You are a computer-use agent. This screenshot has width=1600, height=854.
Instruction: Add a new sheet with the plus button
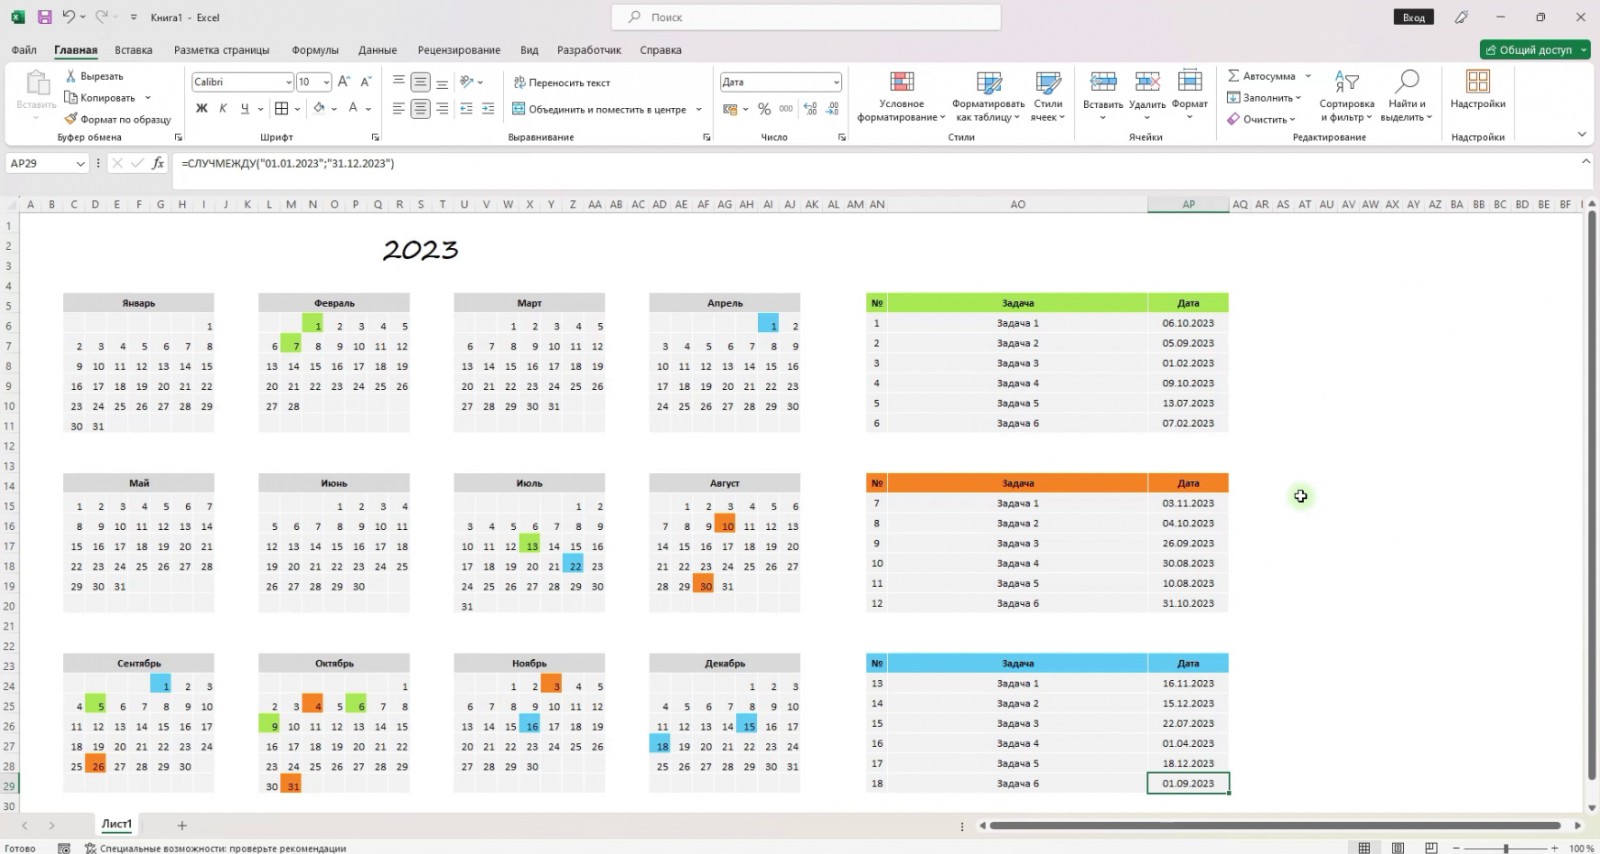click(x=182, y=825)
